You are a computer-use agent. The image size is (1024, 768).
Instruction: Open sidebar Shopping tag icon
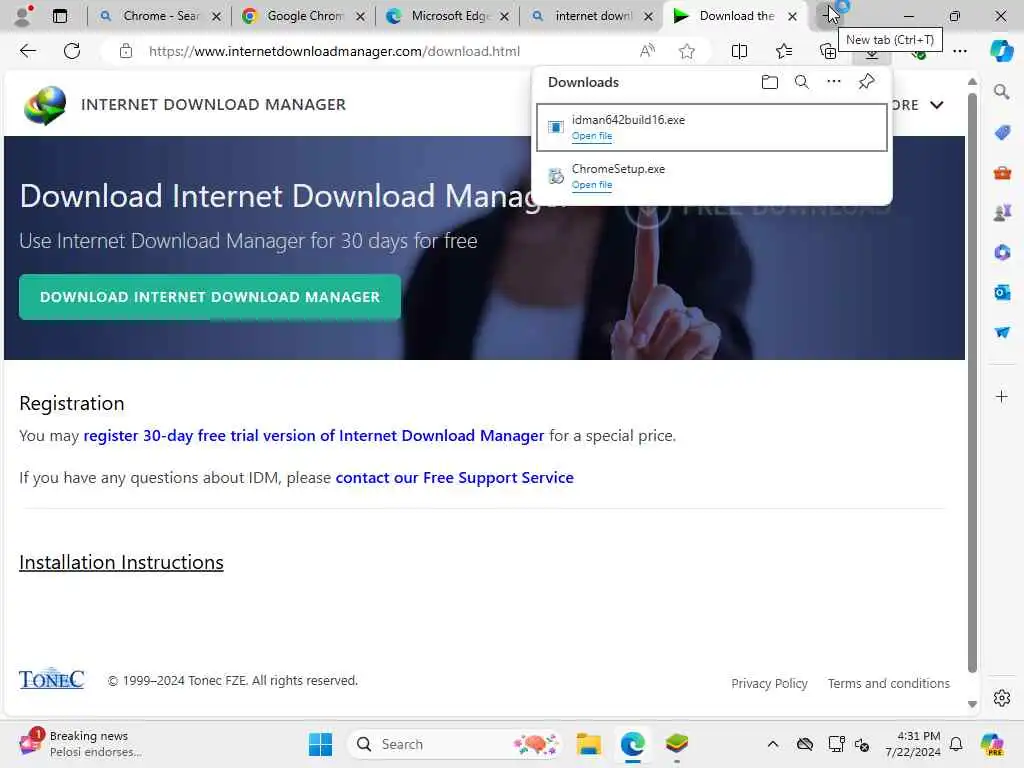click(x=1002, y=133)
